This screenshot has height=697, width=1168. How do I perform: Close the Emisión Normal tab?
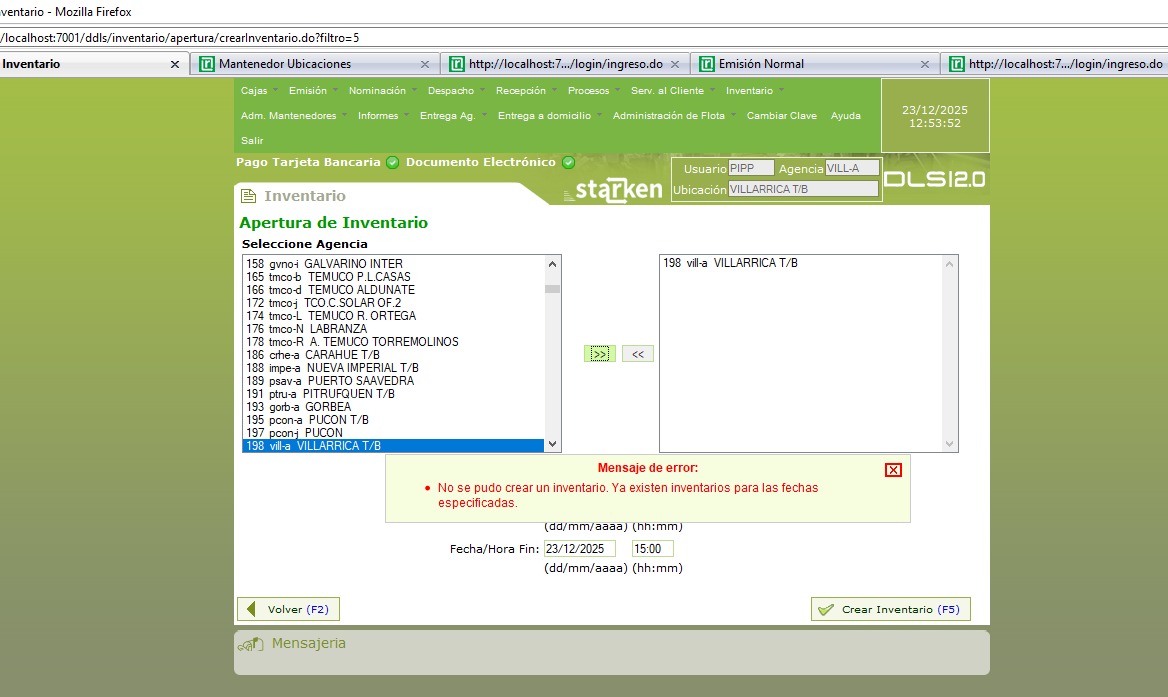tap(924, 64)
